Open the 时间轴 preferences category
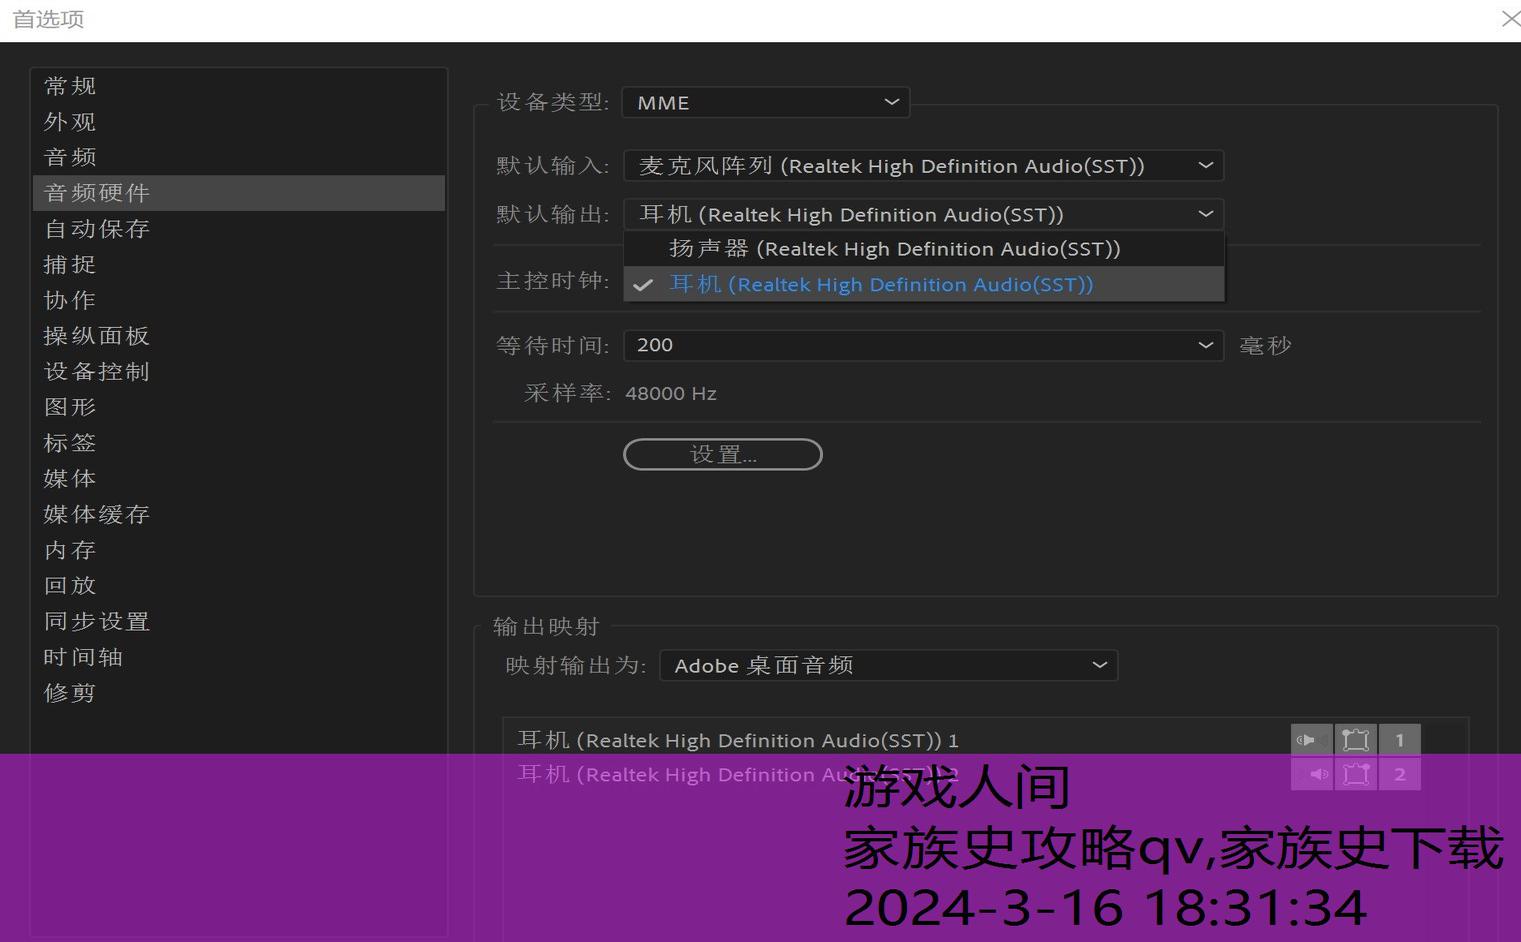 239,657
